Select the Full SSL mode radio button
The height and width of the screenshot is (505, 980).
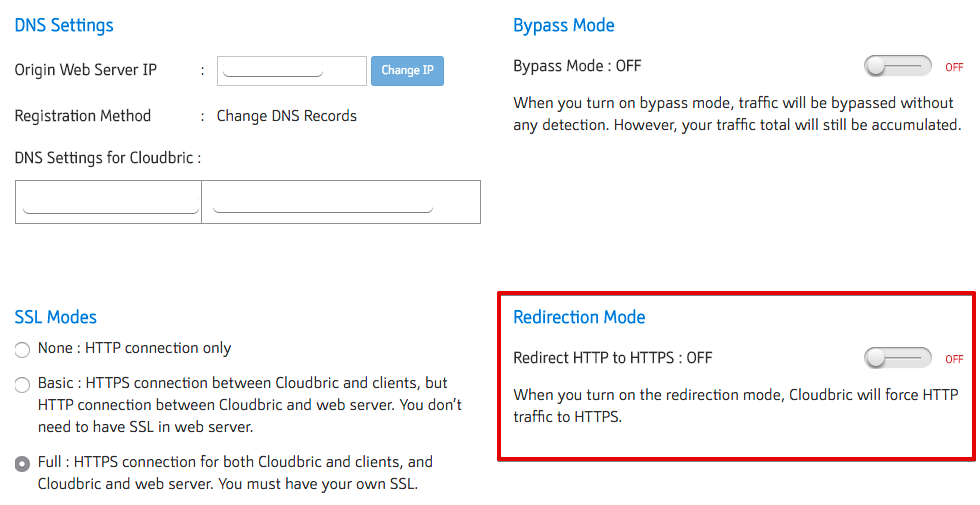click(22, 464)
